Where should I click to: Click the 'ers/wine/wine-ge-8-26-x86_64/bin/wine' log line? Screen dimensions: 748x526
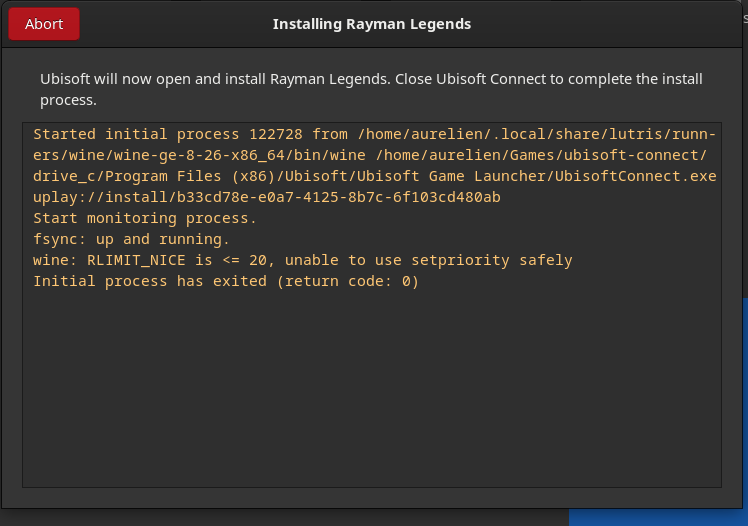370,155
